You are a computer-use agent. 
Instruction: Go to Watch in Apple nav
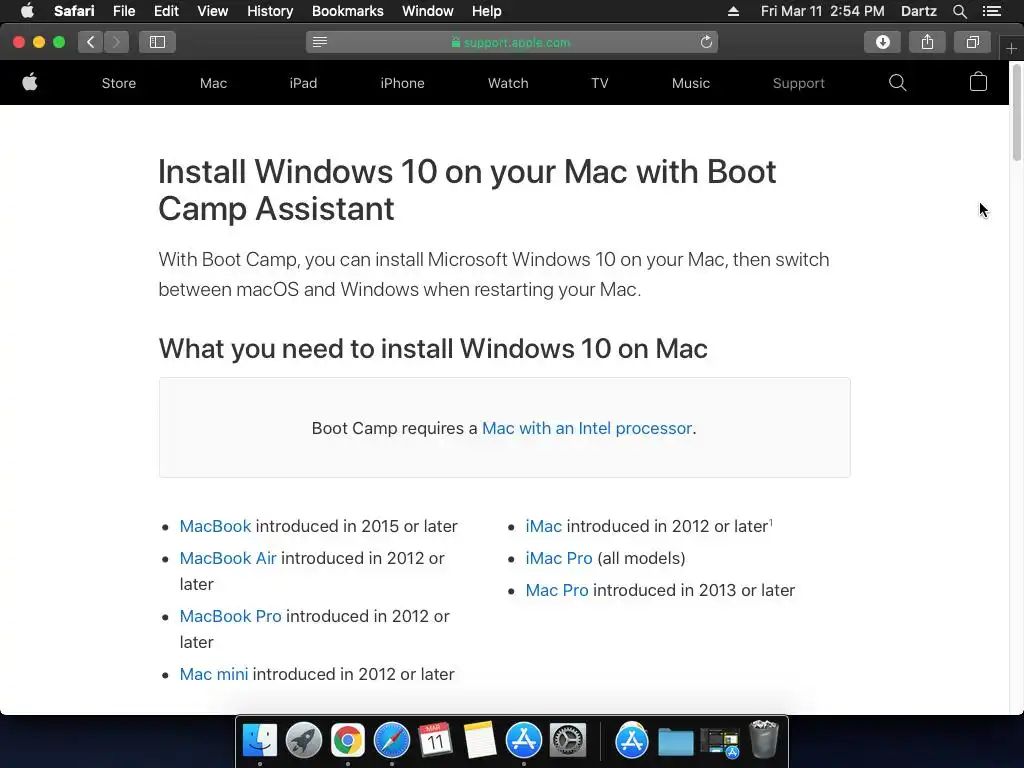pyautogui.click(x=508, y=83)
